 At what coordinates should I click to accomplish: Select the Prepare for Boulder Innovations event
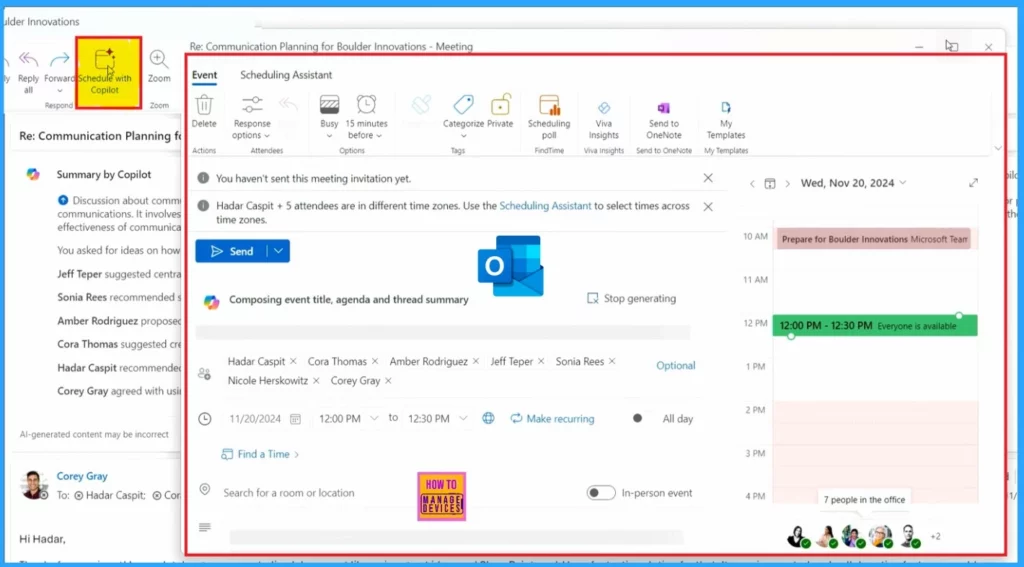click(x=873, y=239)
